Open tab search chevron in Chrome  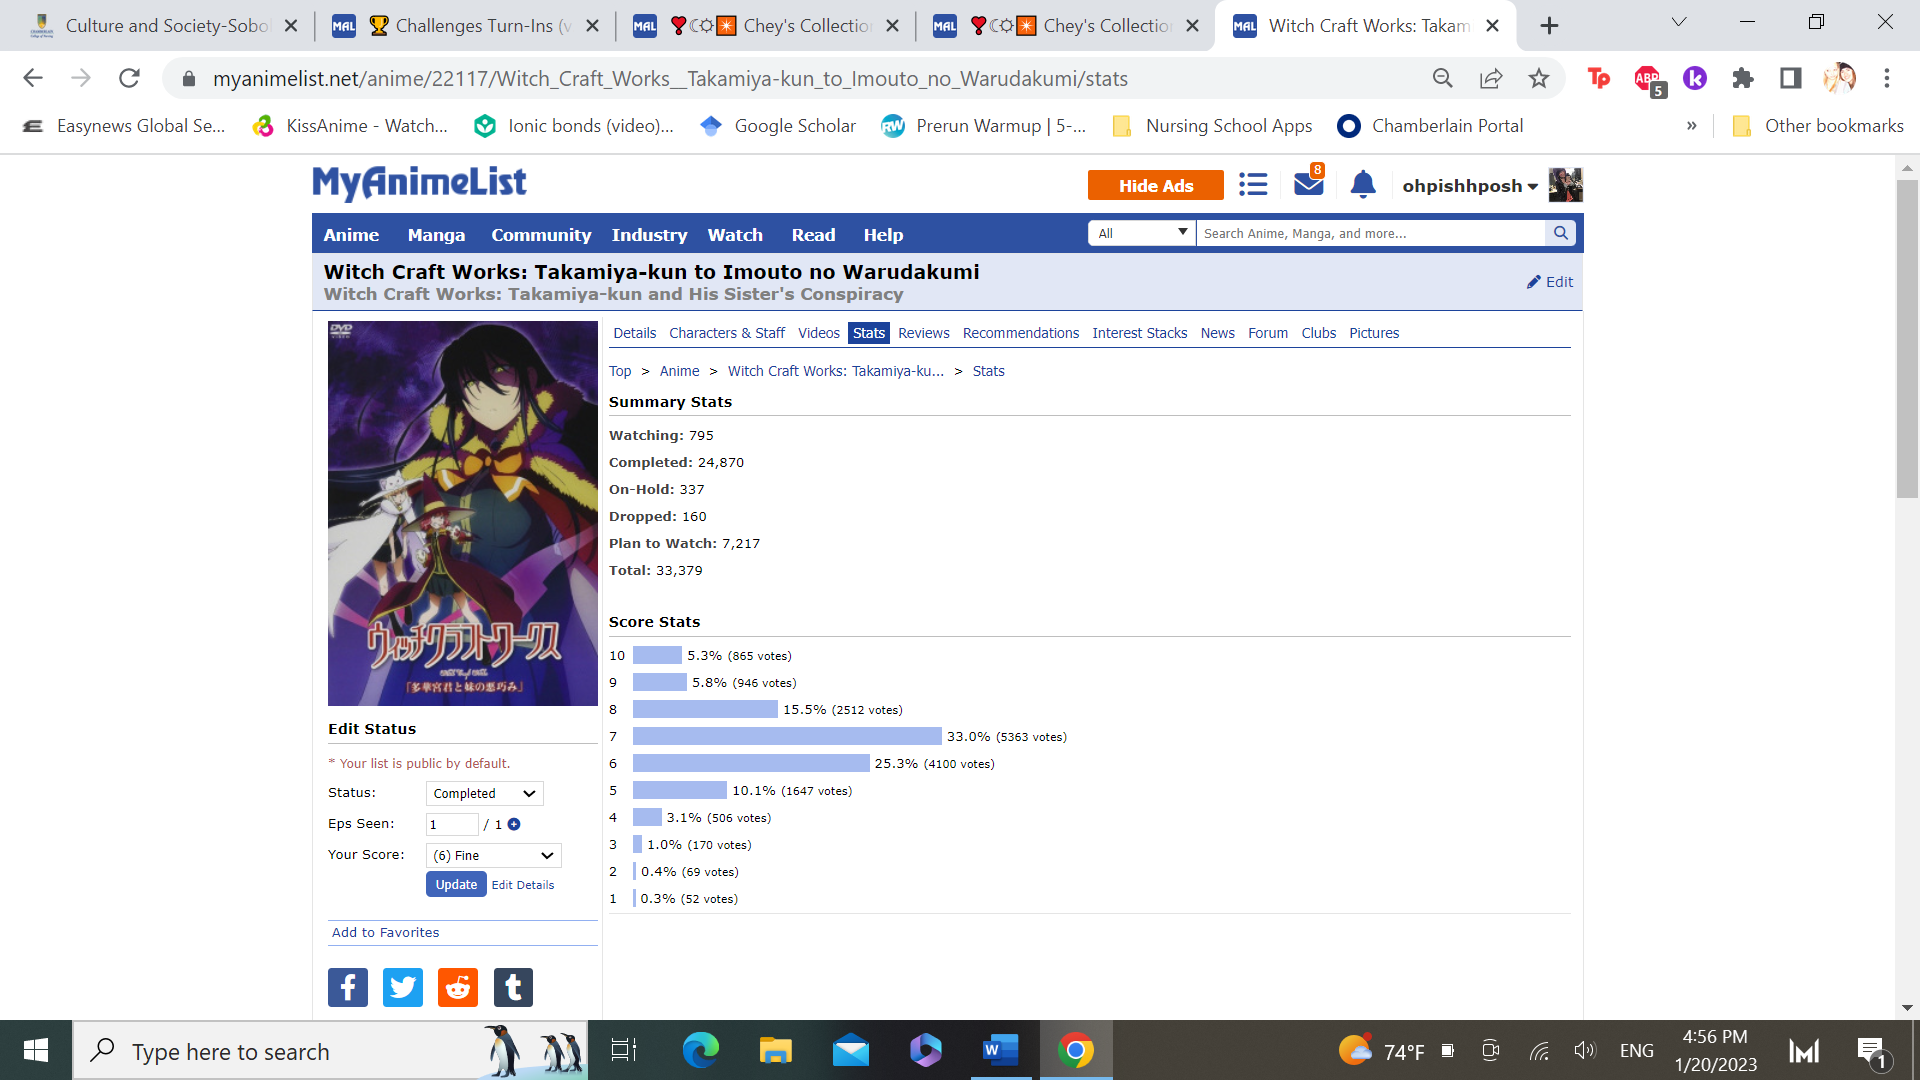1679,22
